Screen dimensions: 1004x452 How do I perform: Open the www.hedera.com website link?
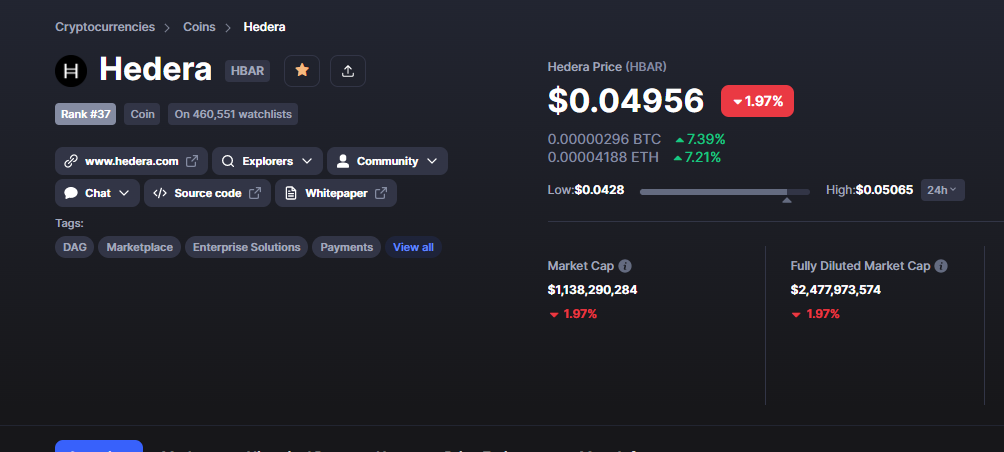[131, 161]
